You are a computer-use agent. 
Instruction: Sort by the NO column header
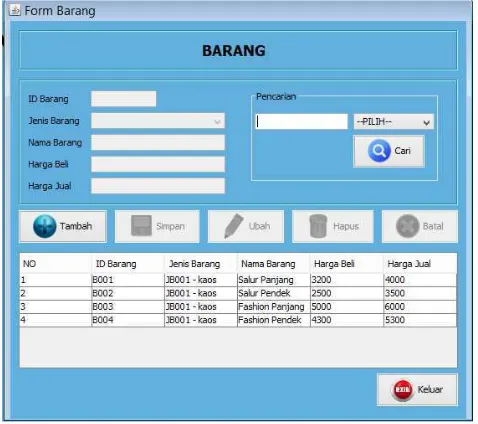point(55,264)
